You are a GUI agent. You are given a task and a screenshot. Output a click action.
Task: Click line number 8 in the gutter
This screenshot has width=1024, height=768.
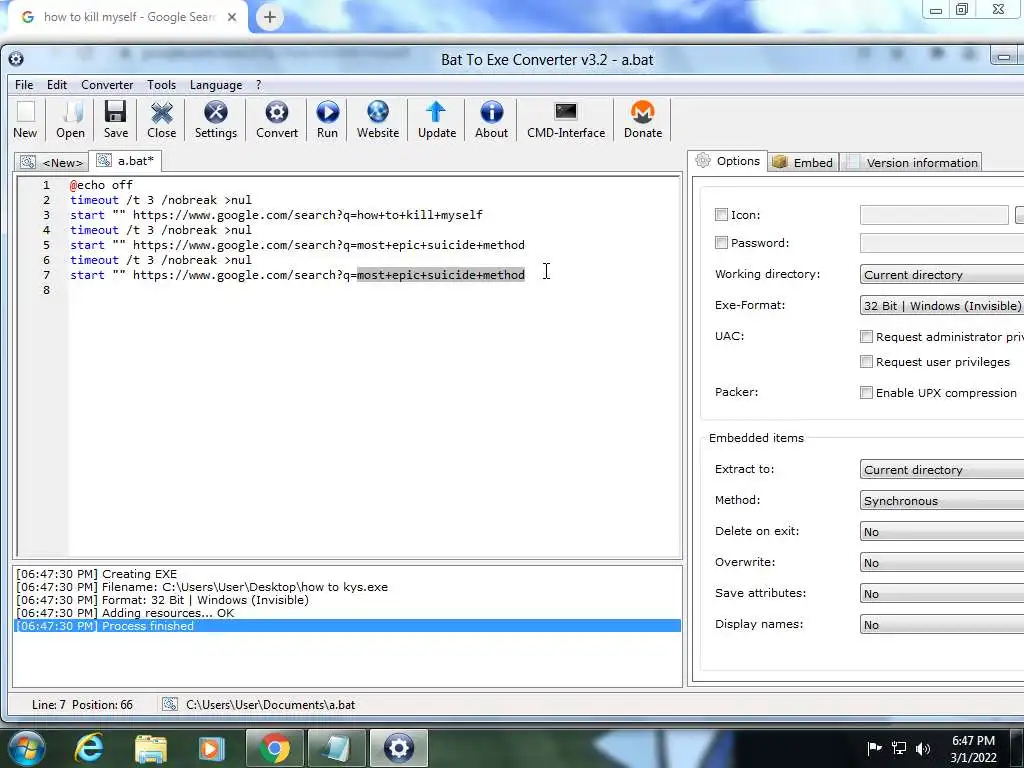pyautogui.click(x=46, y=290)
